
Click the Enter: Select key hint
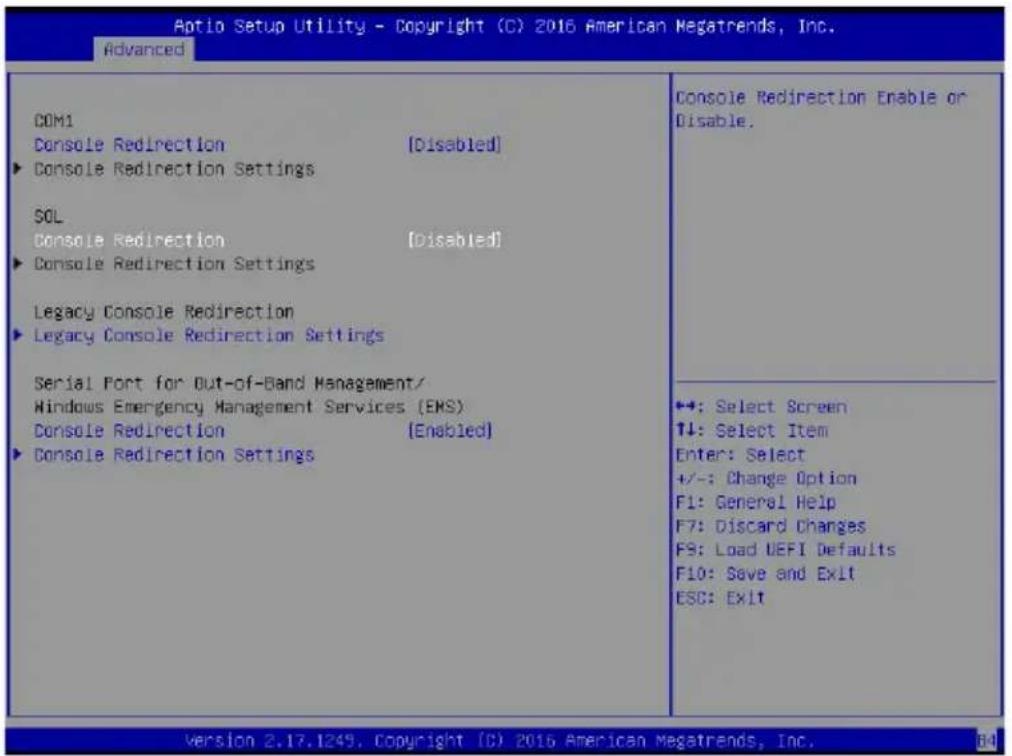pyautogui.click(x=740, y=455)
